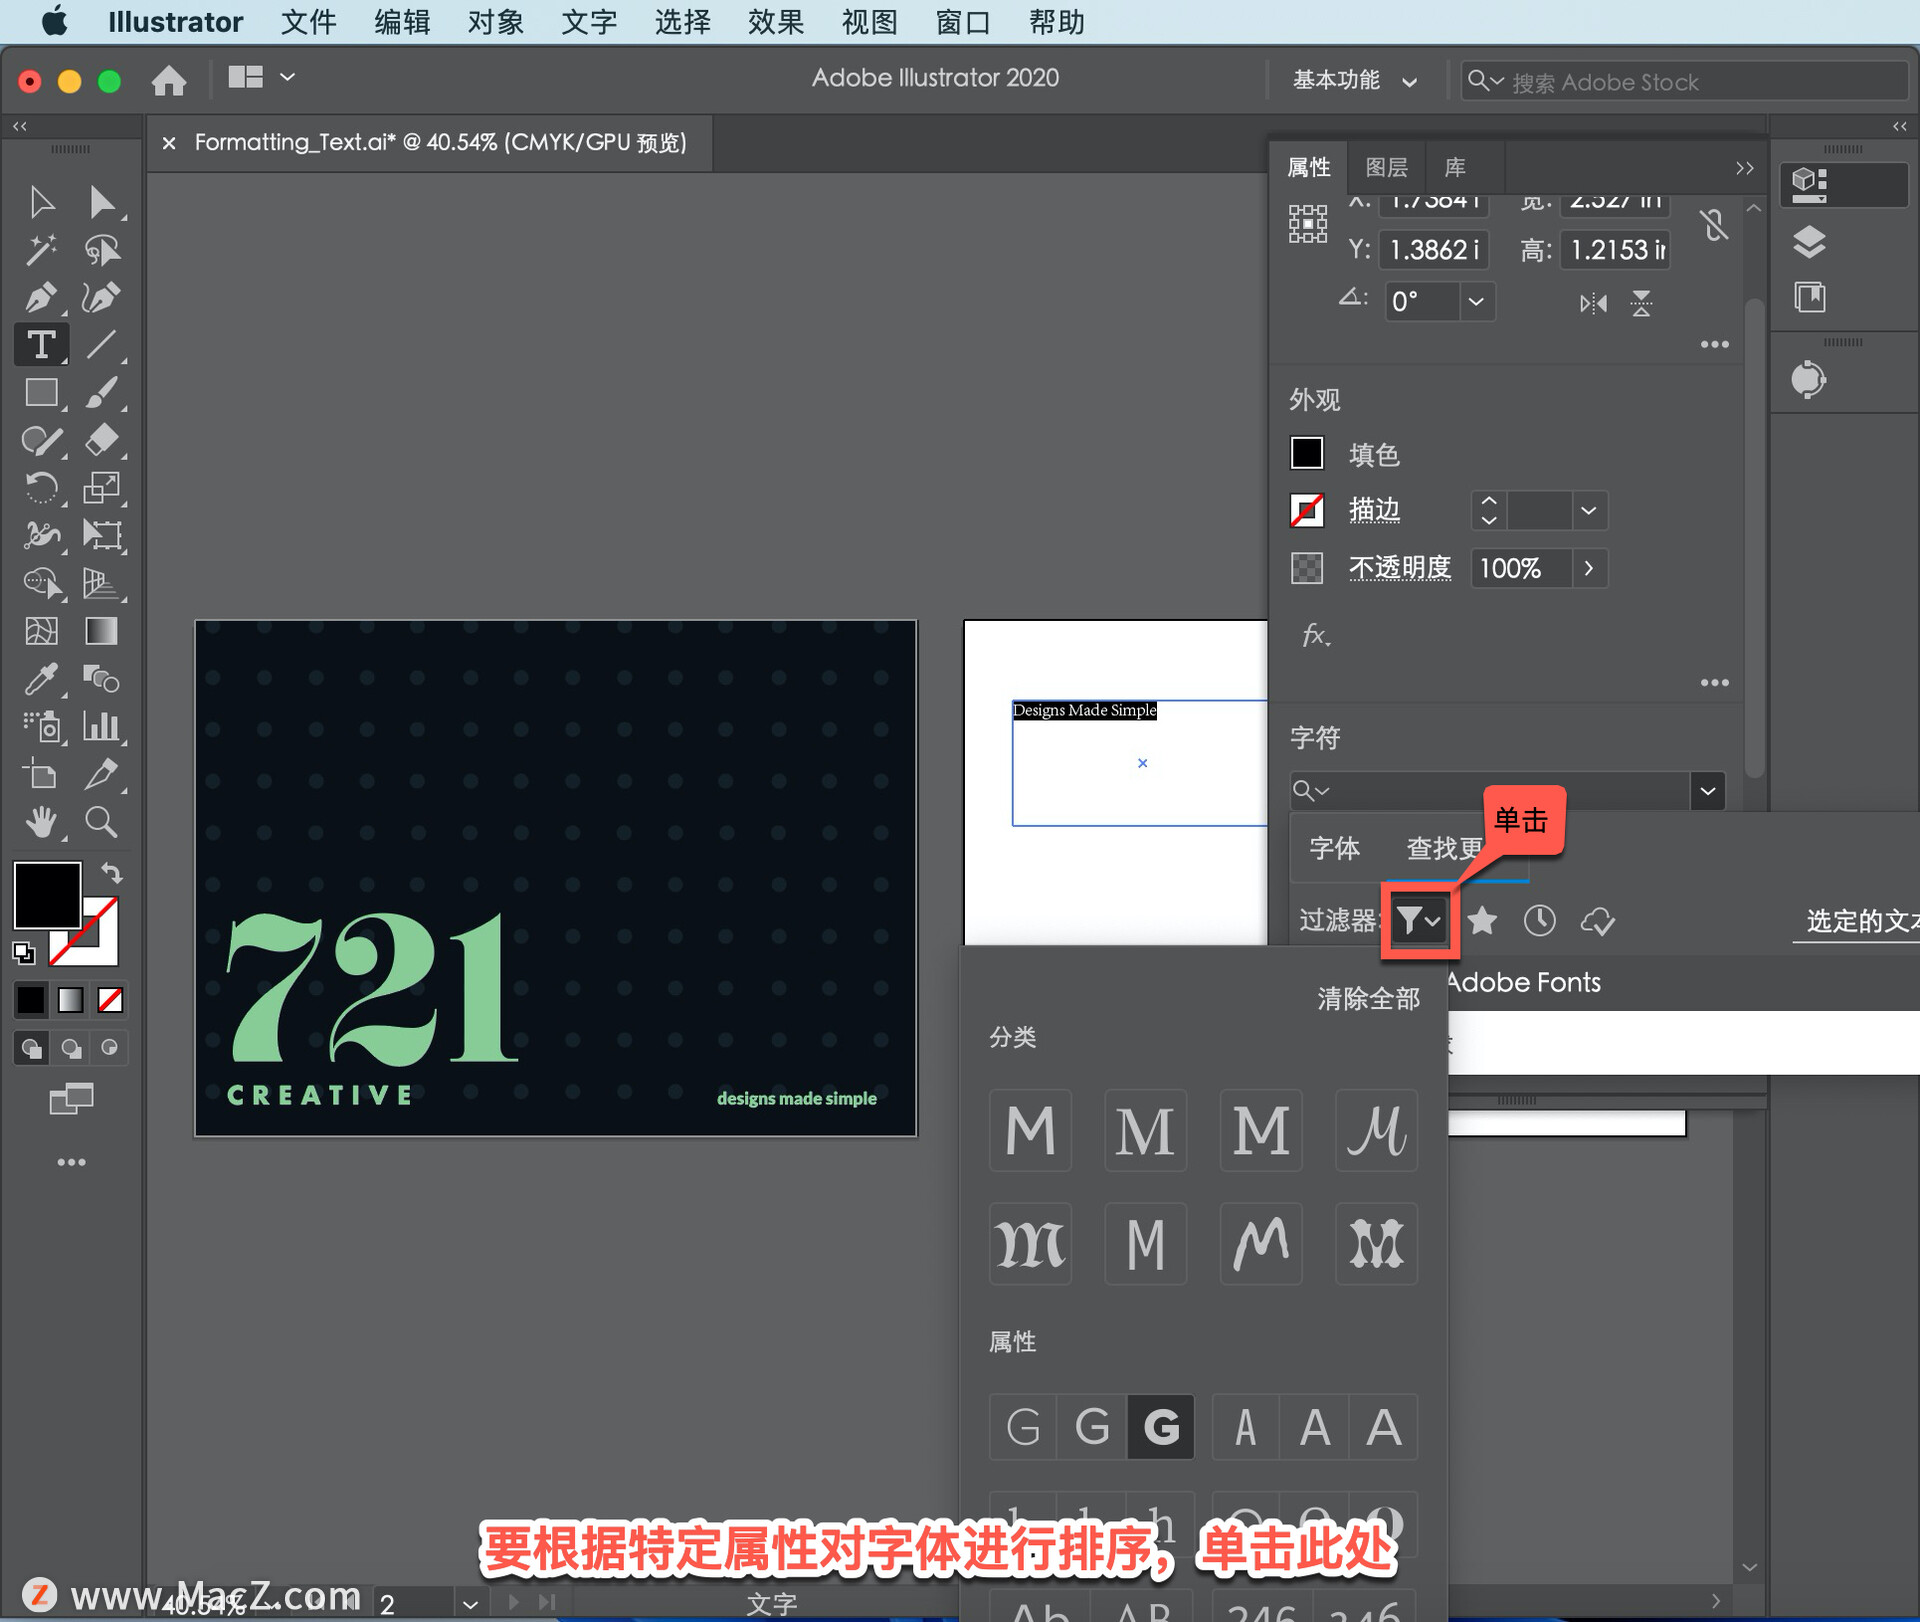The image size is (1920, 1622).
Task: Click the 描边 stroke link
Action: tap(1374, 511)
